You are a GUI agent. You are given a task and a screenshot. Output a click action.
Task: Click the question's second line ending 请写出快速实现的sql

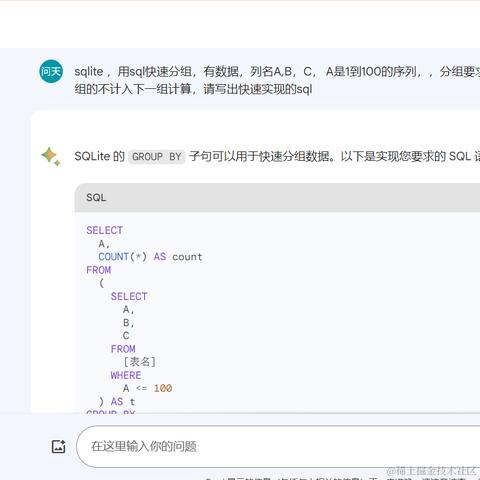[193, 89]
